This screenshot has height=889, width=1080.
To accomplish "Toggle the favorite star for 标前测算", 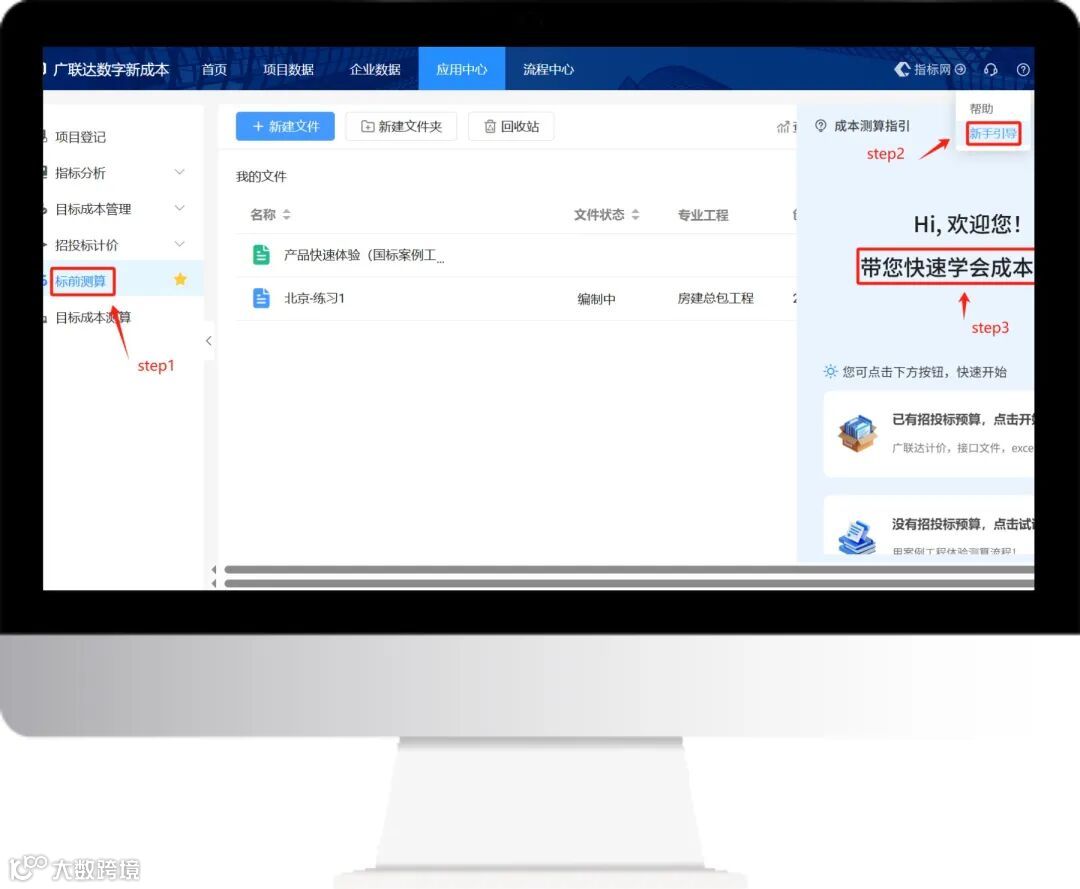I will click(x=180, y=279).
